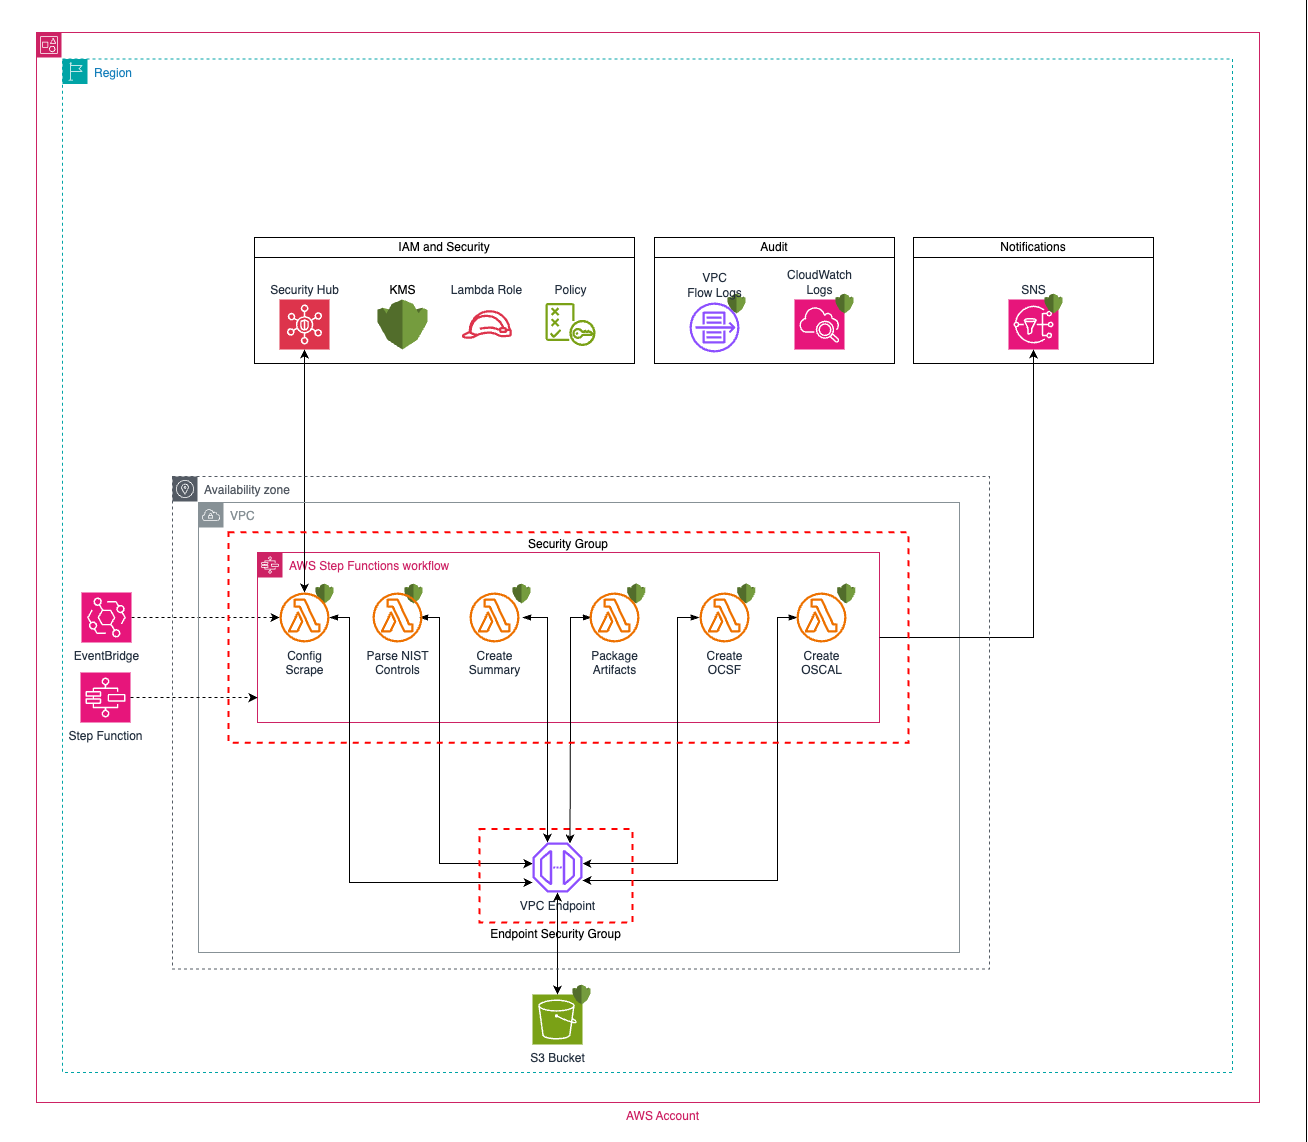Viewport: 1308px width, 1142px height.
Task: Click the Availability zone pin icon
Action: click(185, 489)
